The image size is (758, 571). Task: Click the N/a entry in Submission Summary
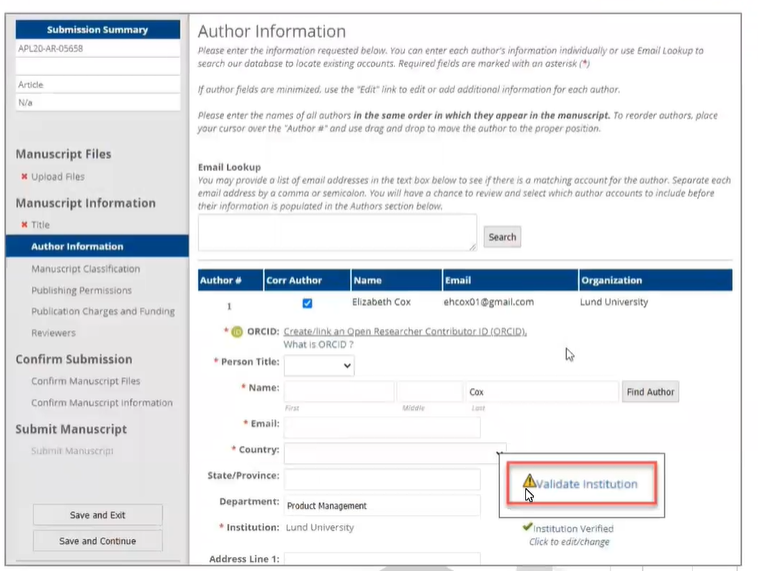(98, 102)
